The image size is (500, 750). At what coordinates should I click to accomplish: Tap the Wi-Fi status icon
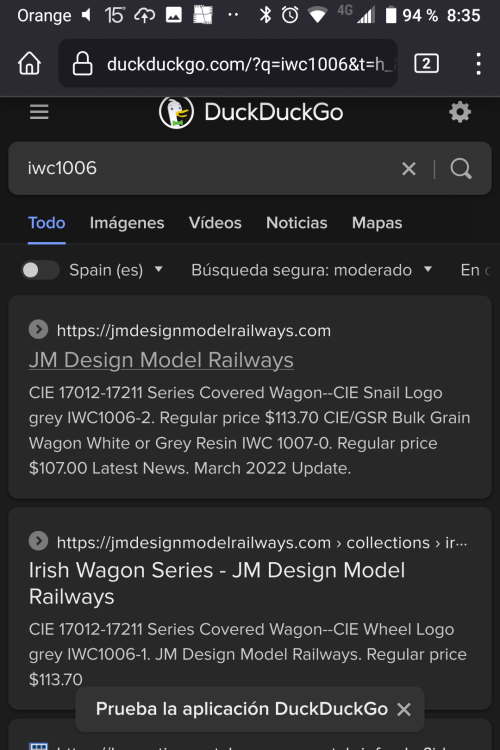point(317,15)
